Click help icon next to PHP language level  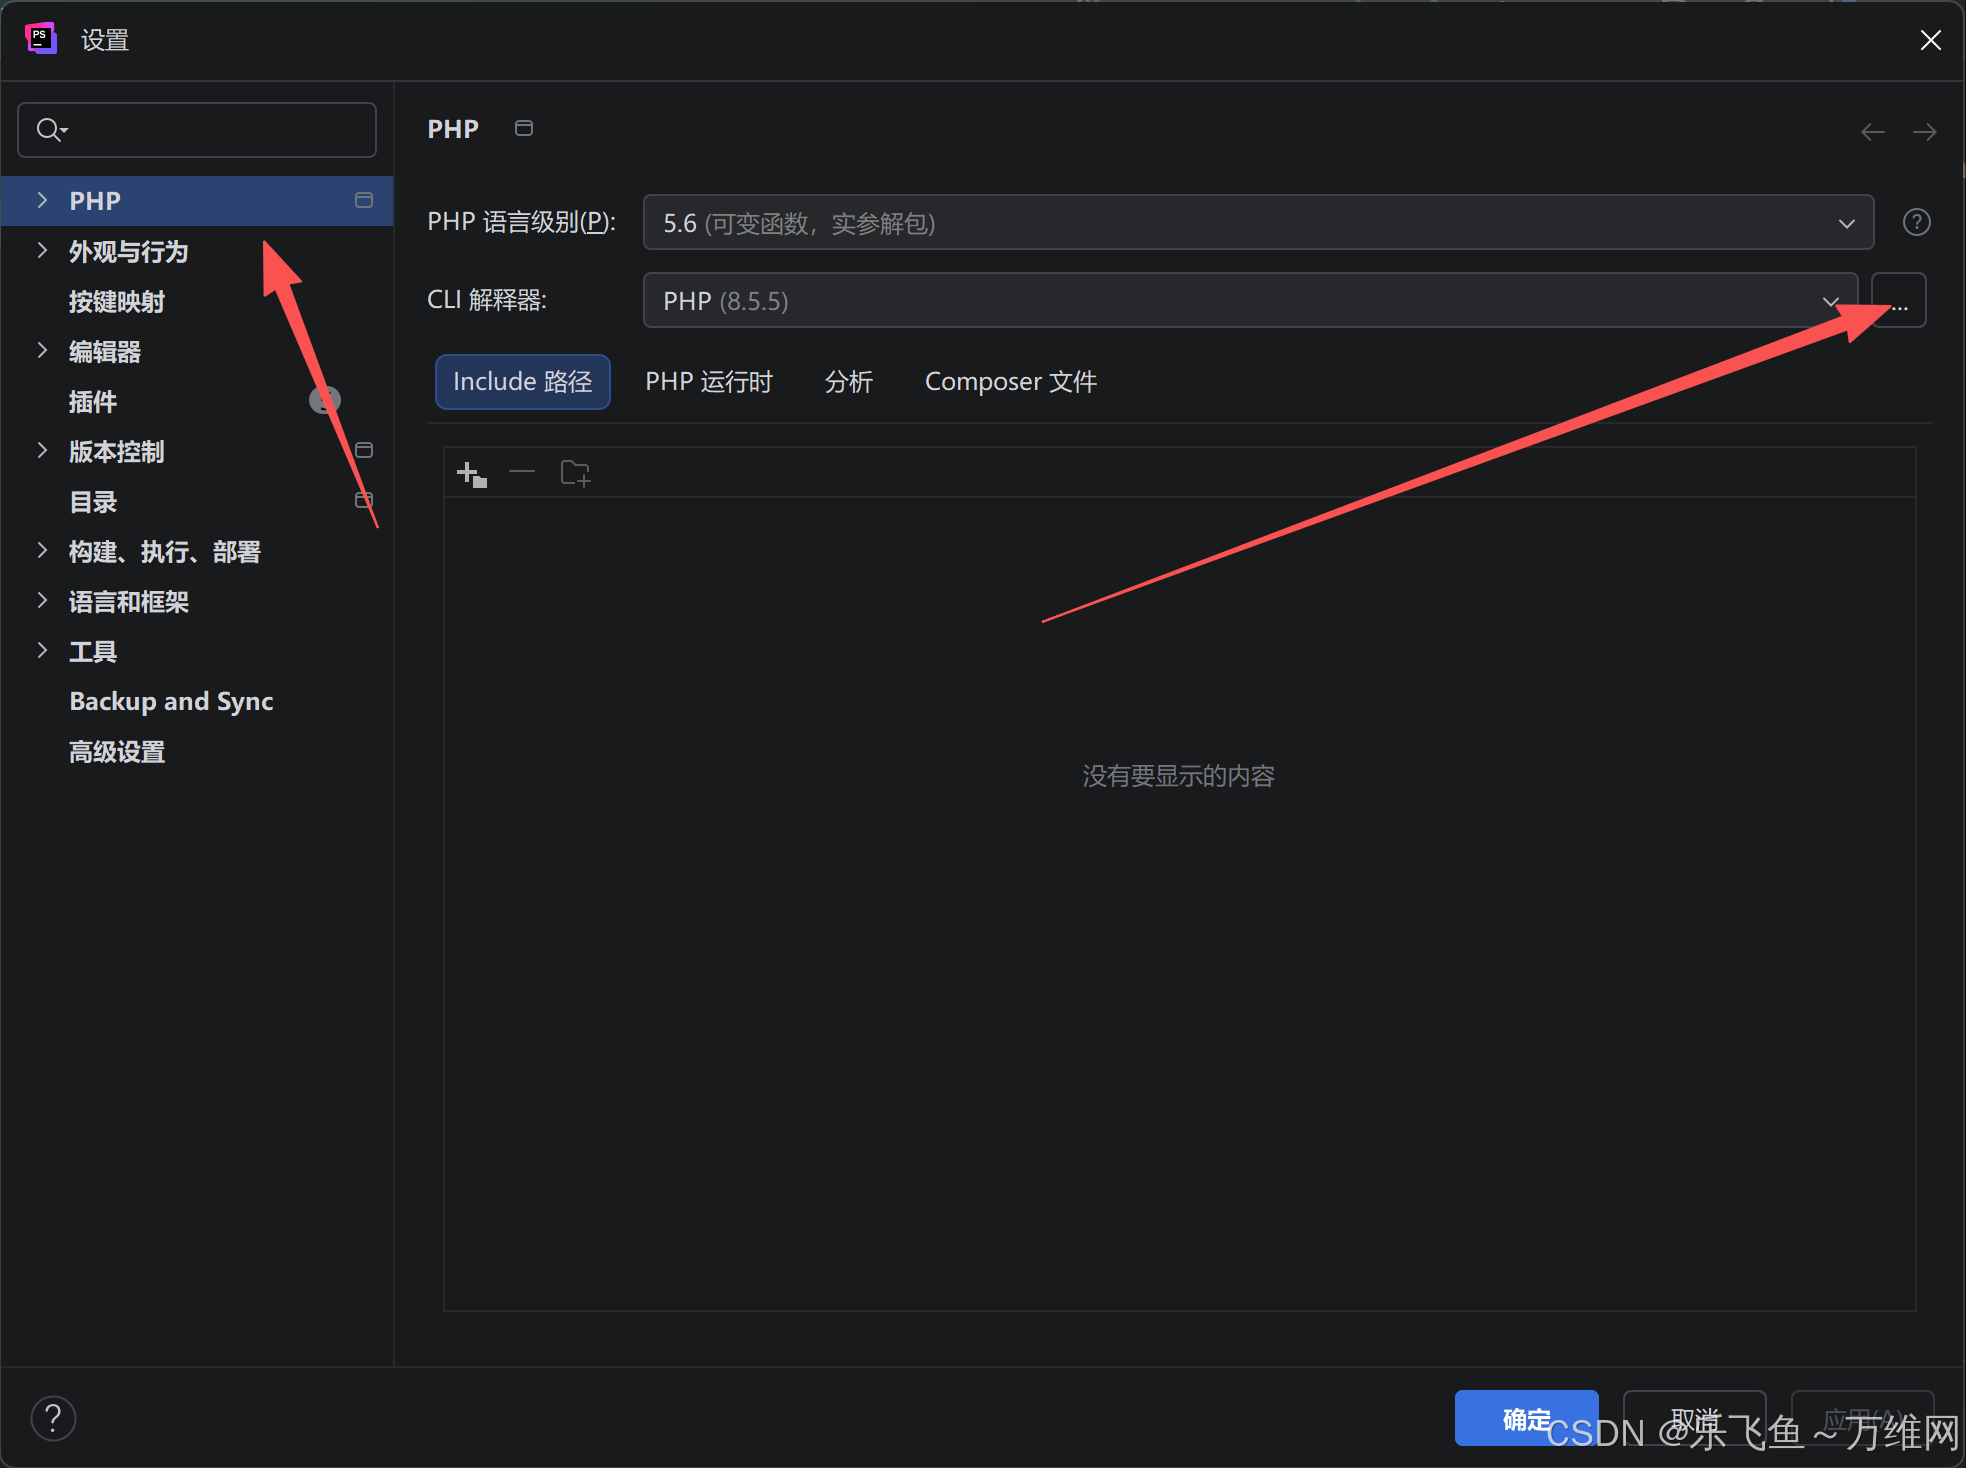click(1916, 222)
